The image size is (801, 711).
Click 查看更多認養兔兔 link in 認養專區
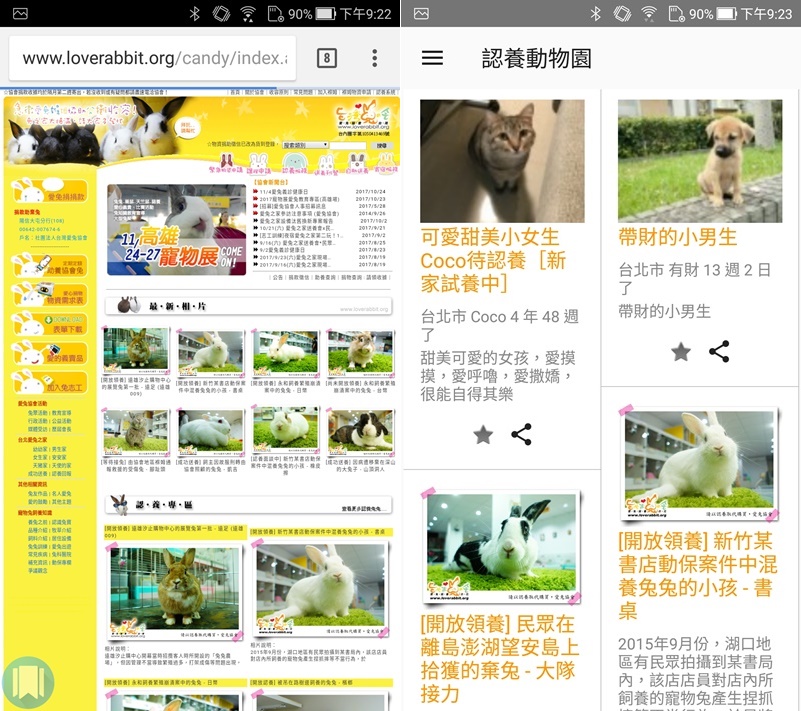[362, 509]
